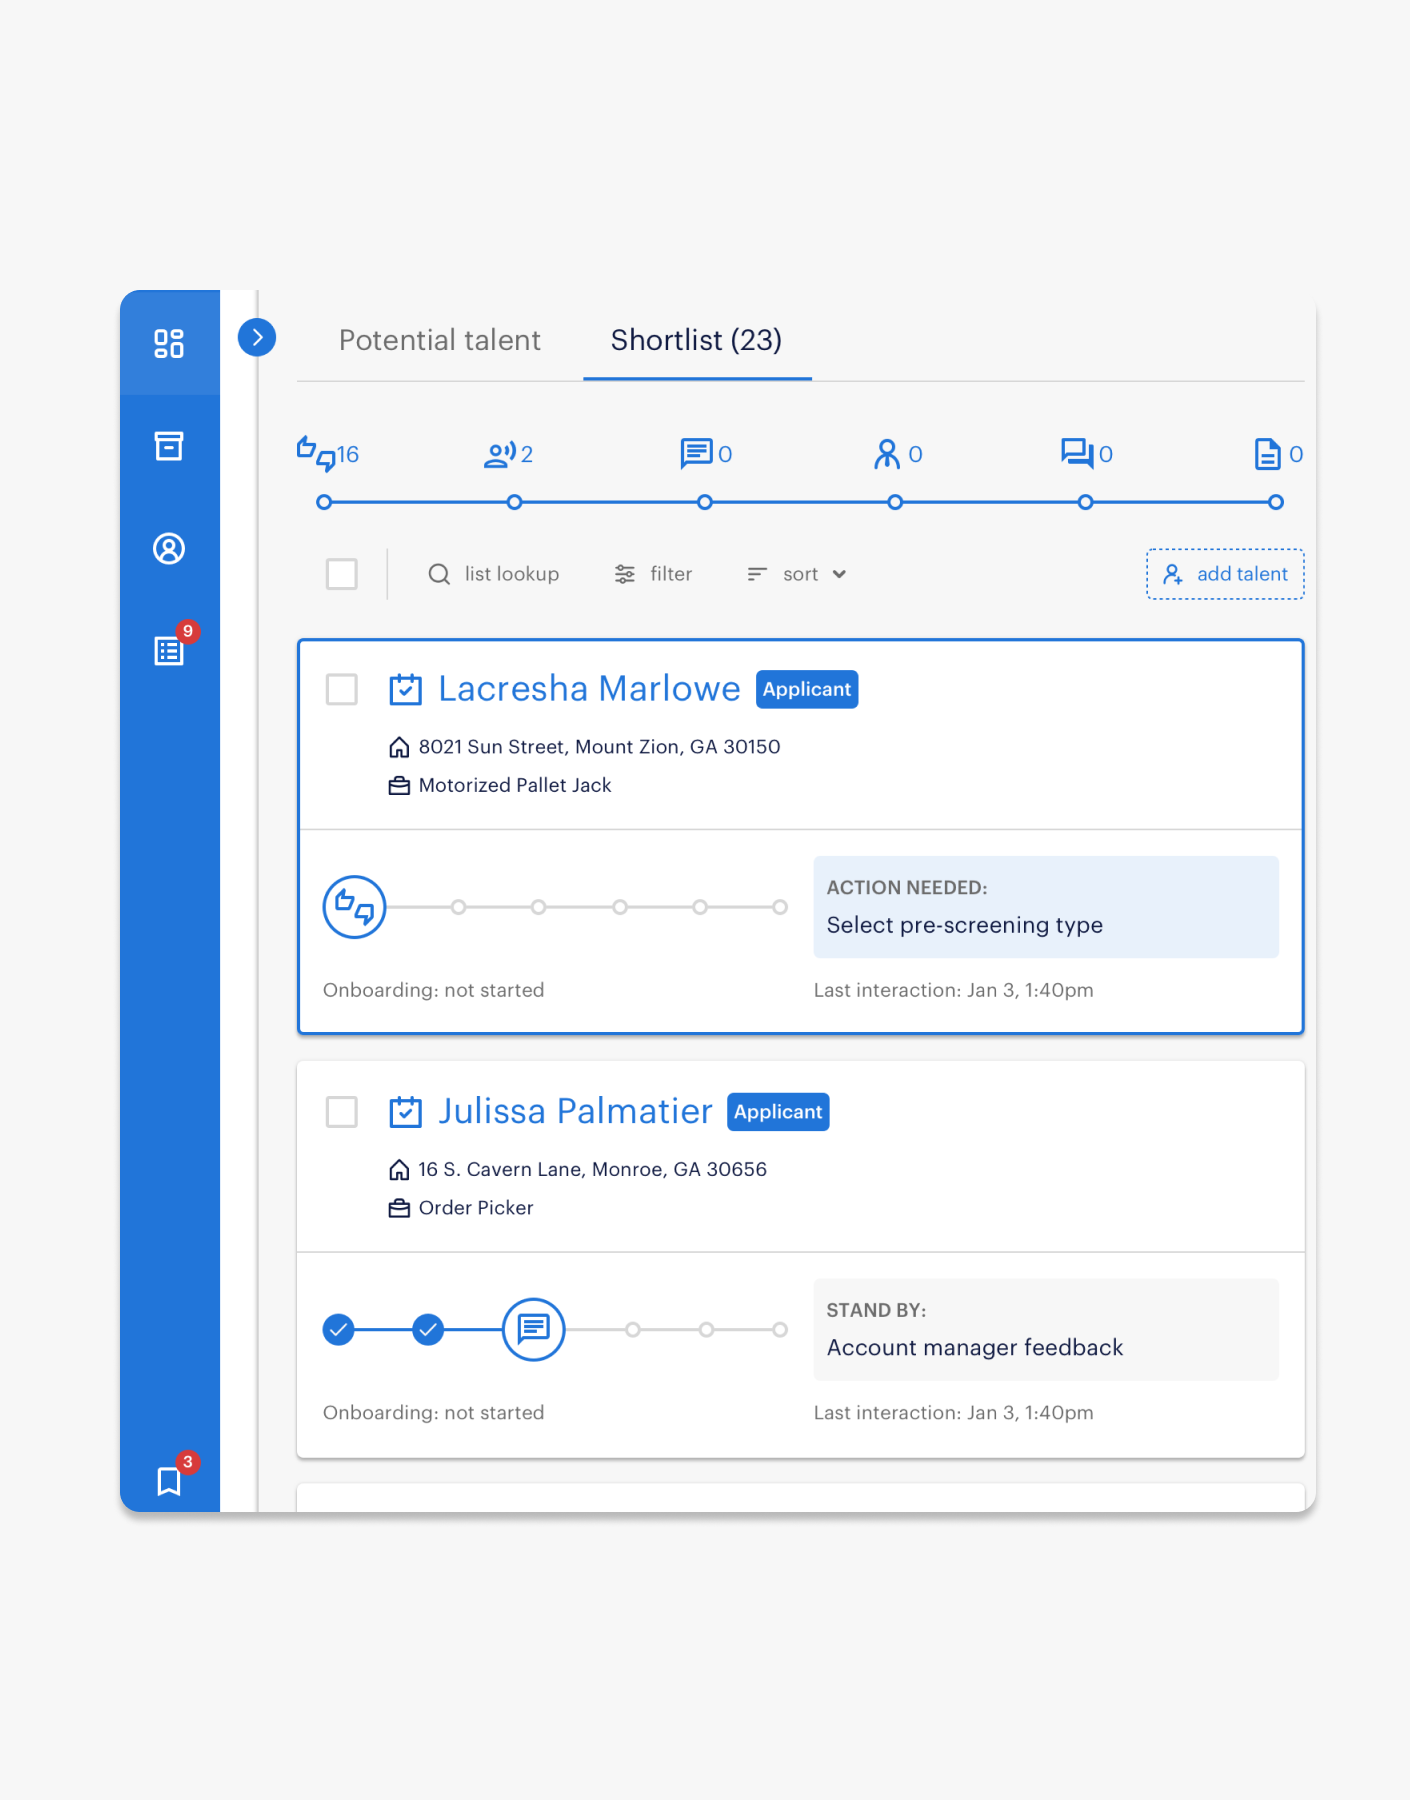The height and width of the screenshot is (1800, 1410).
Task: Click the thumbs up/down stage icon showing 16
Action: 316,454
